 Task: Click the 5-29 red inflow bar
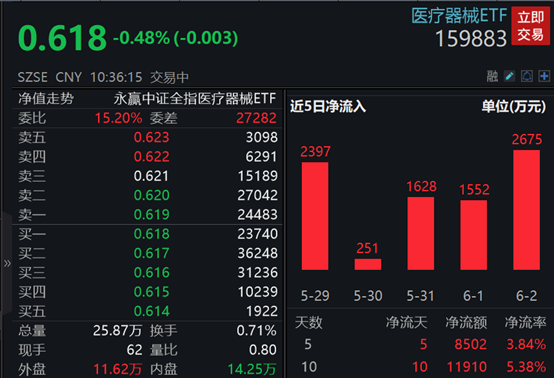pyautogui.click(x=315, y=216)
